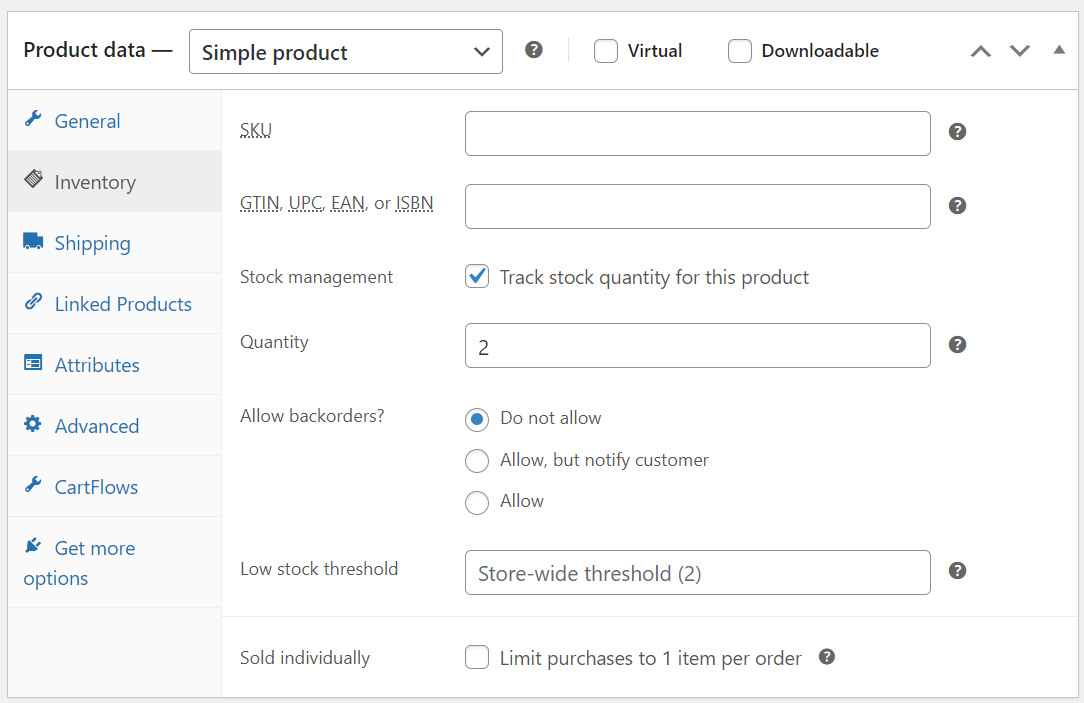Click the Linked Products chain icon
The height and width of the screenshot is (703, 1084).
pyautogui.click(x=31, y=302)
